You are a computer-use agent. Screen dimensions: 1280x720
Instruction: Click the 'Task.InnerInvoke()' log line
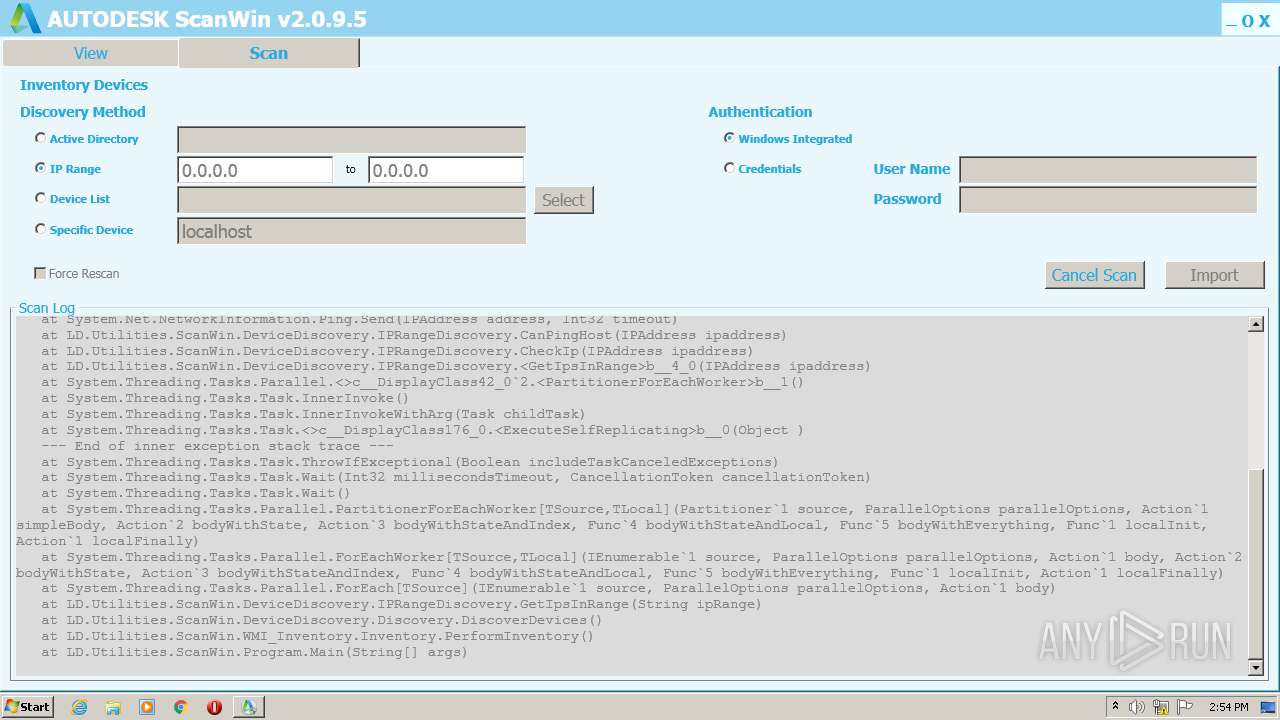coord(225,398)
